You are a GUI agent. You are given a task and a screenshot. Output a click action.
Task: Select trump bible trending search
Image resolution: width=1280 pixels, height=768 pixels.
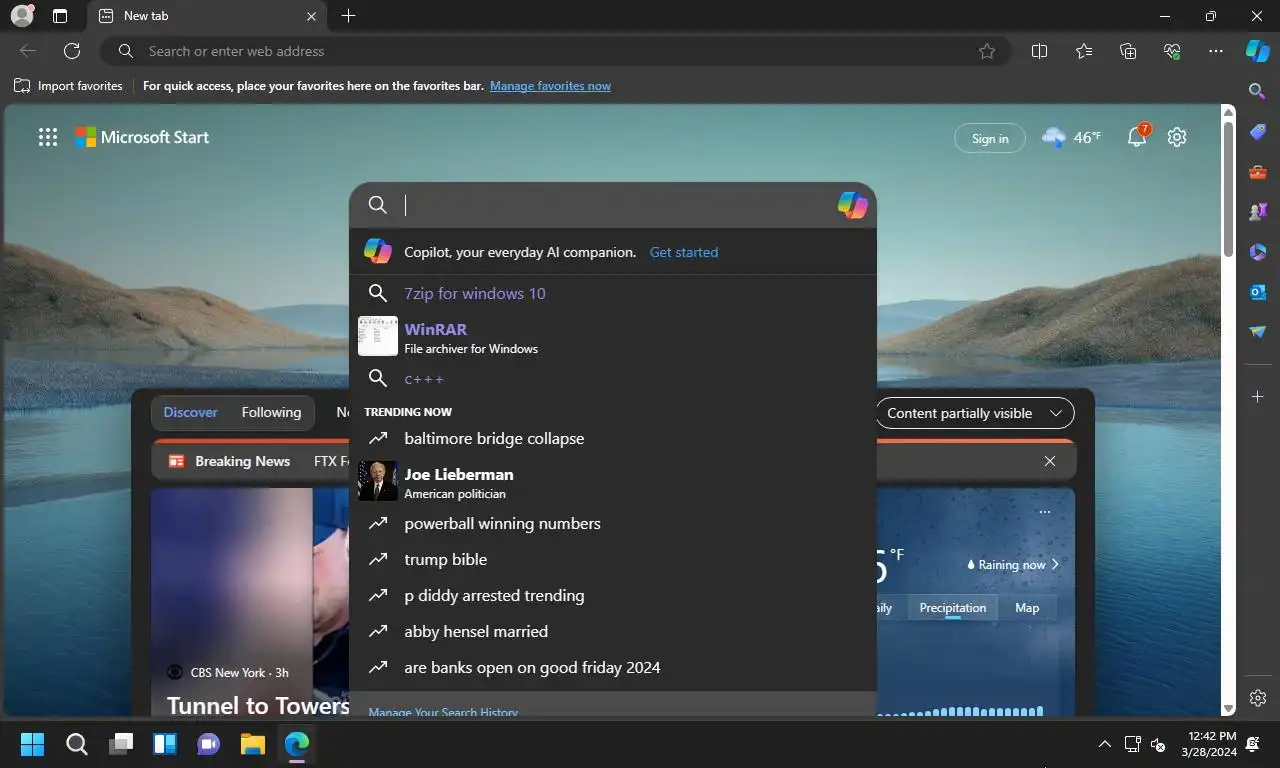pos(612,559)
